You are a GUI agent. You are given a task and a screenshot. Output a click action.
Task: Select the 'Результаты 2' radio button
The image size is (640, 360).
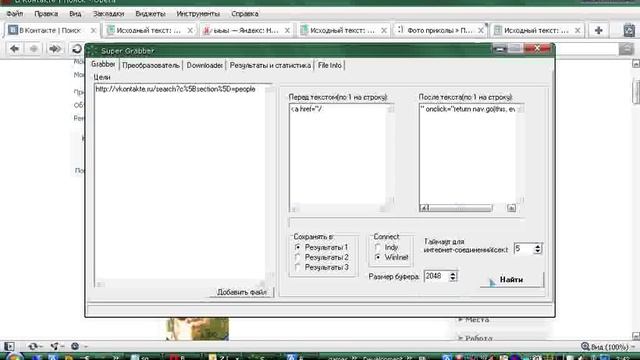(x=298, y=258)
